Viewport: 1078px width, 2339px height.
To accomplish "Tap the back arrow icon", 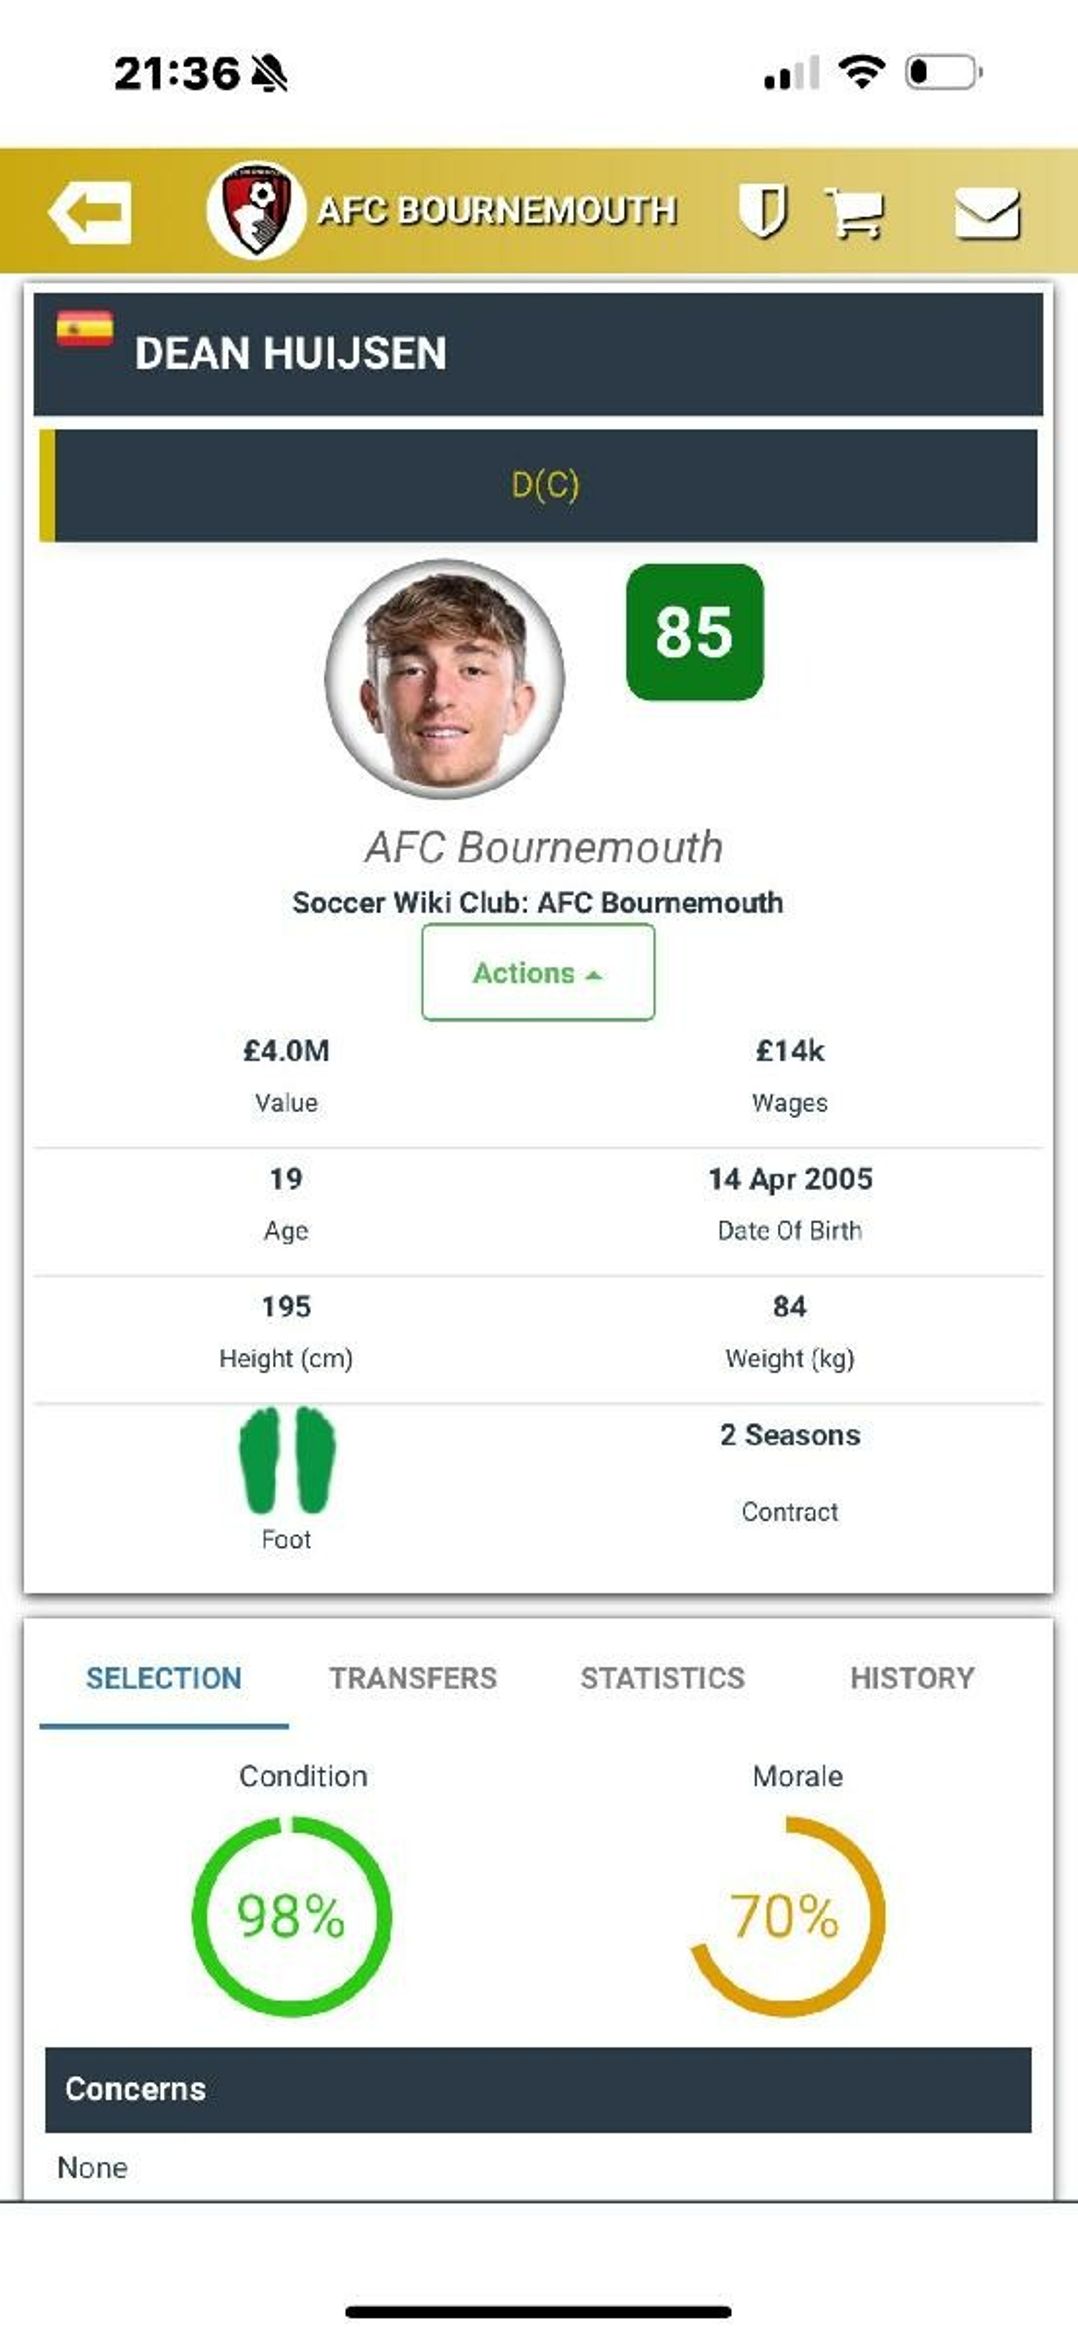I will tap(90, 212).
